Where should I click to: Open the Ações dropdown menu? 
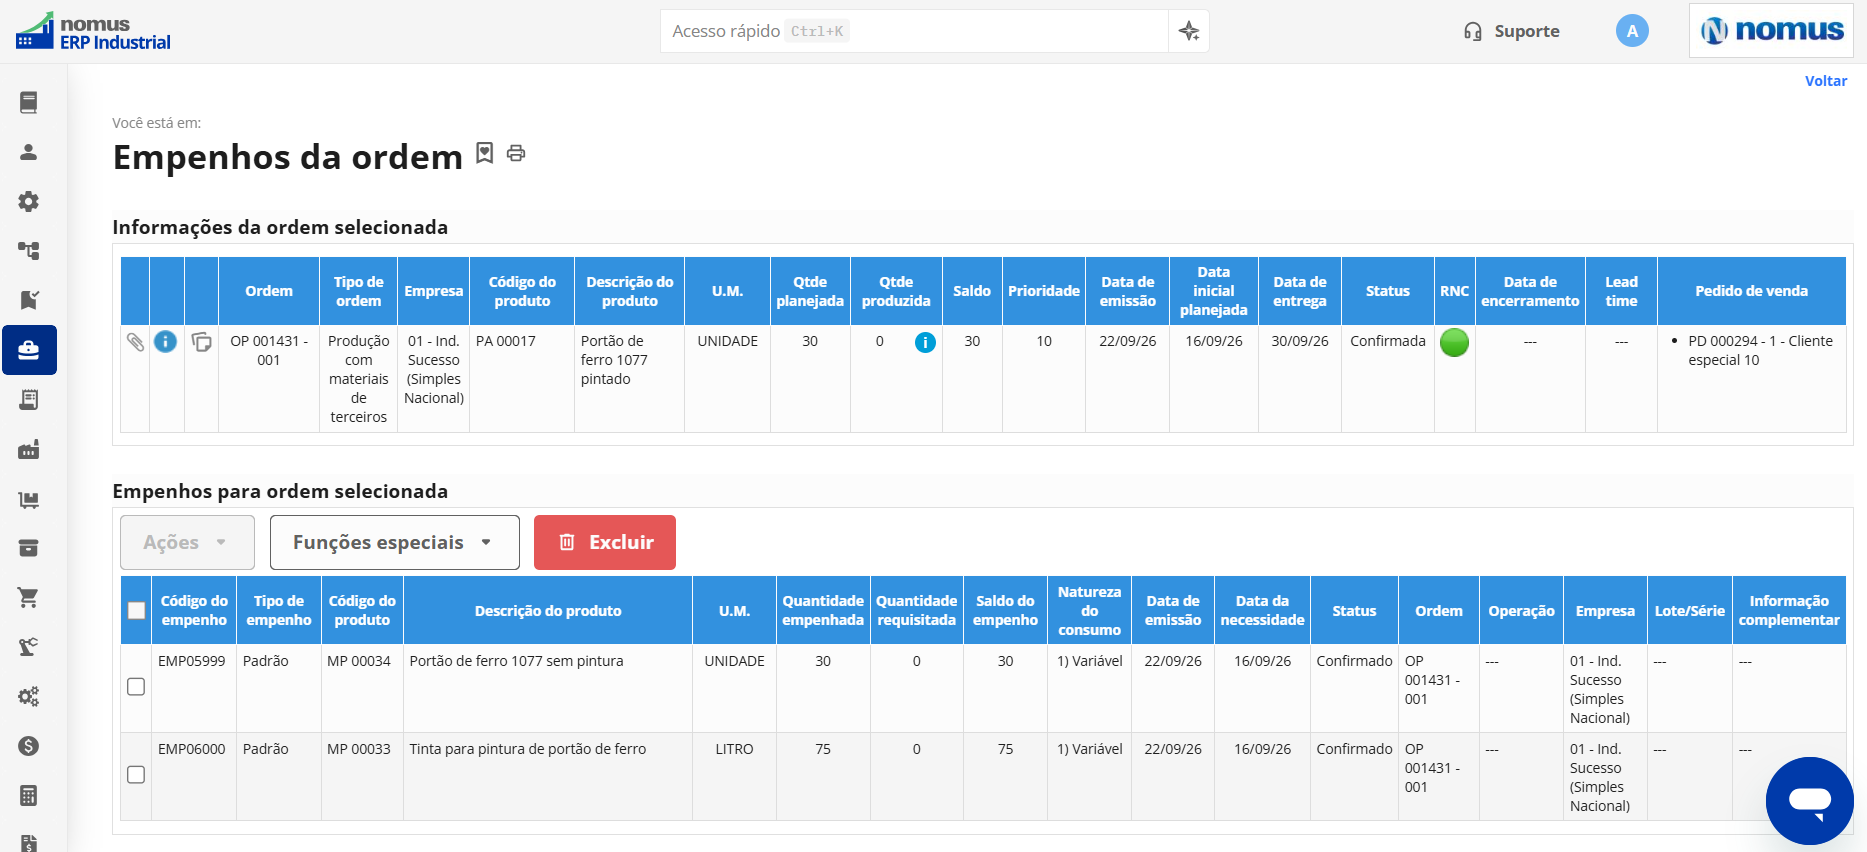pos(187,542)
